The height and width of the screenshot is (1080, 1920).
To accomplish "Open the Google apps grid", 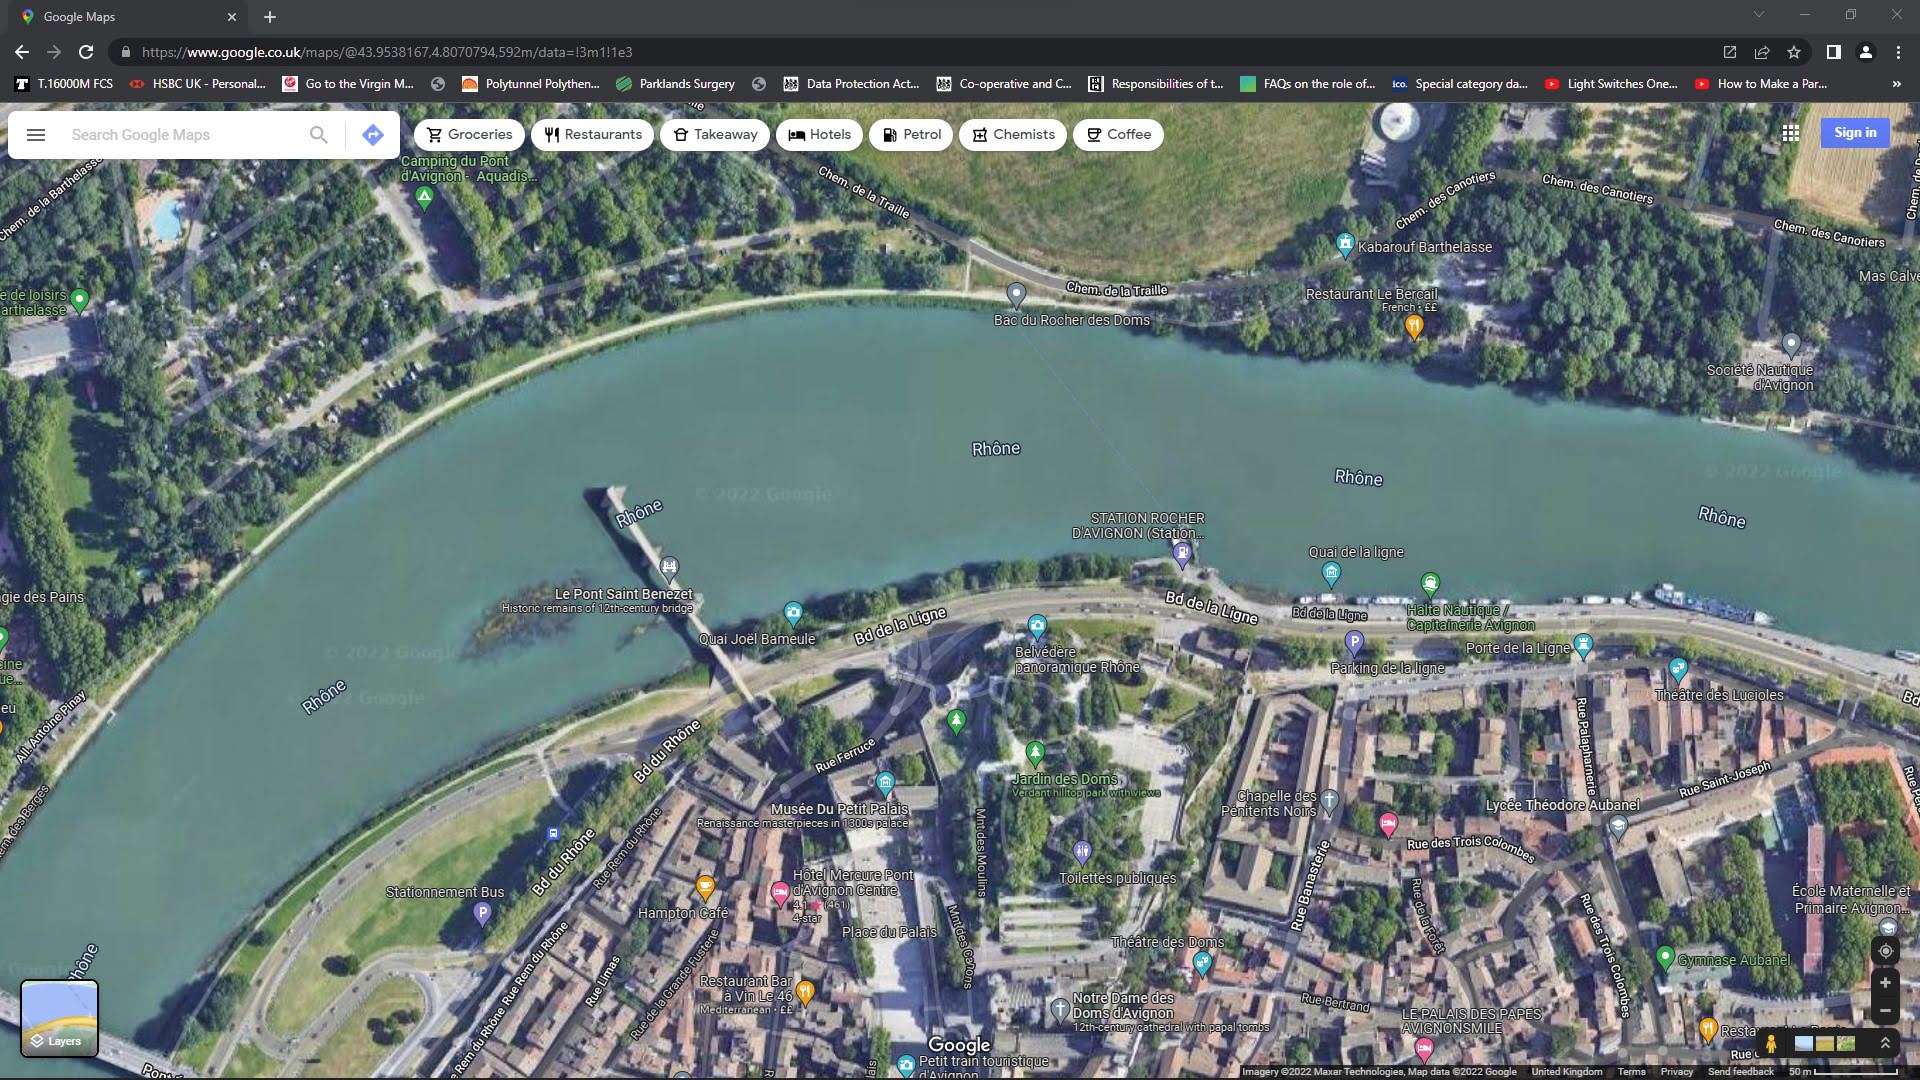I will [x=1790, y=133].
